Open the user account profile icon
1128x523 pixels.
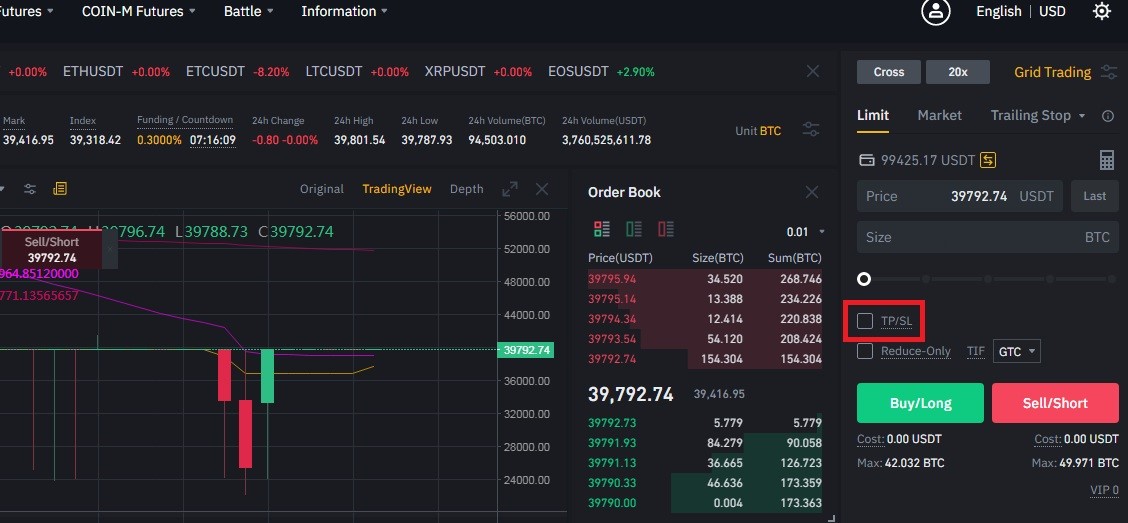[936, 12]
